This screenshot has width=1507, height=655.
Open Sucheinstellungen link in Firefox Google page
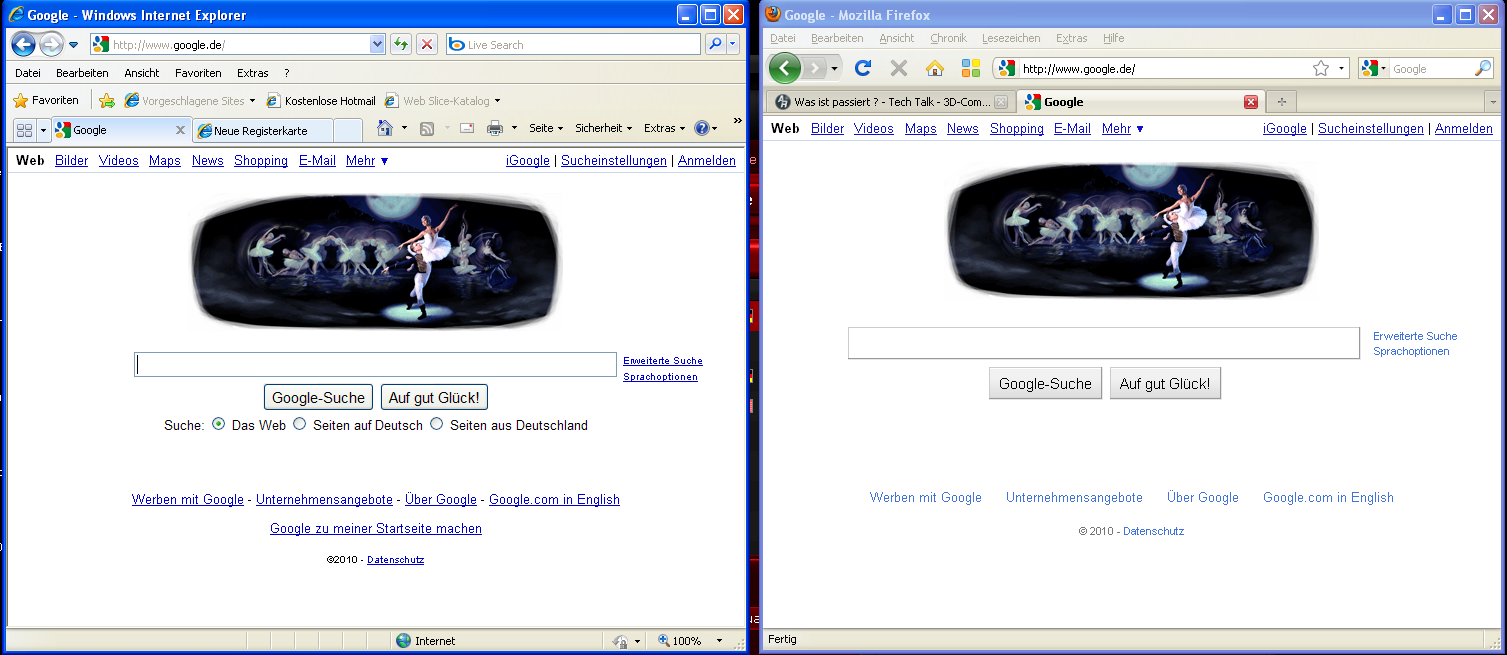pyautogui.click(x=1371, y=129)
